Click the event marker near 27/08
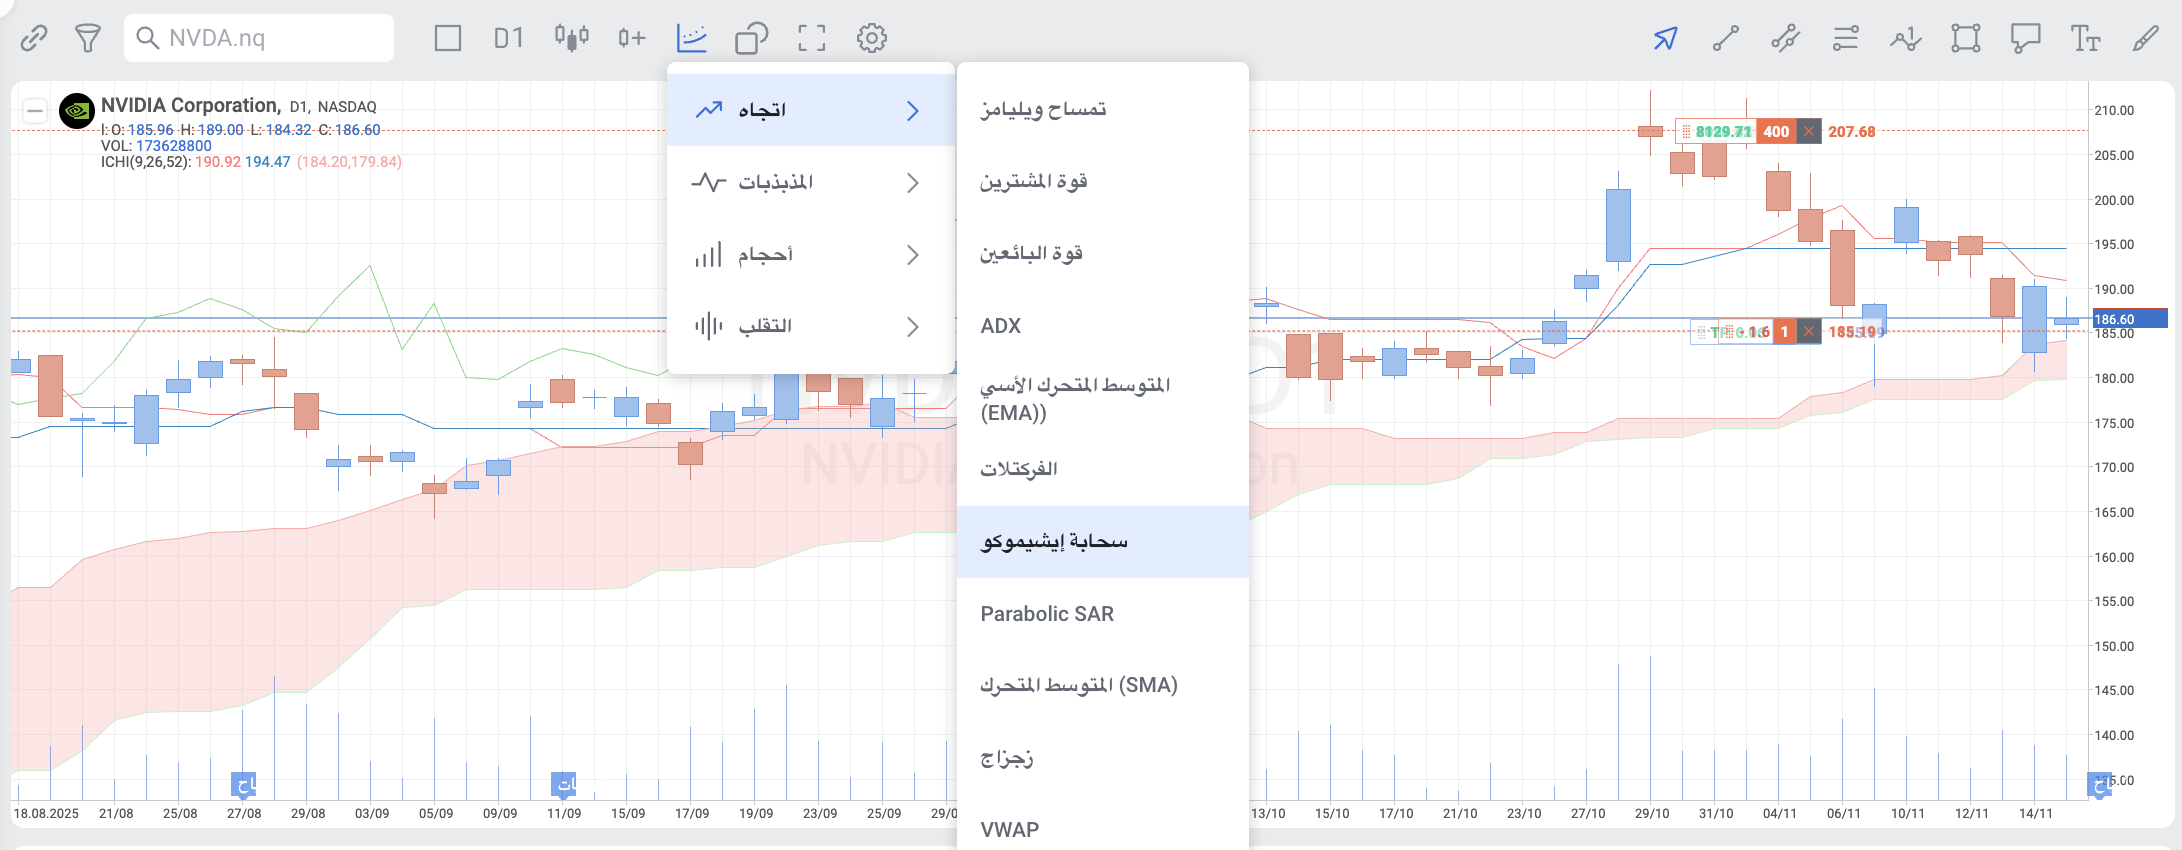The height and width of the screenshot is (850, 2182). tap(244, 784)
